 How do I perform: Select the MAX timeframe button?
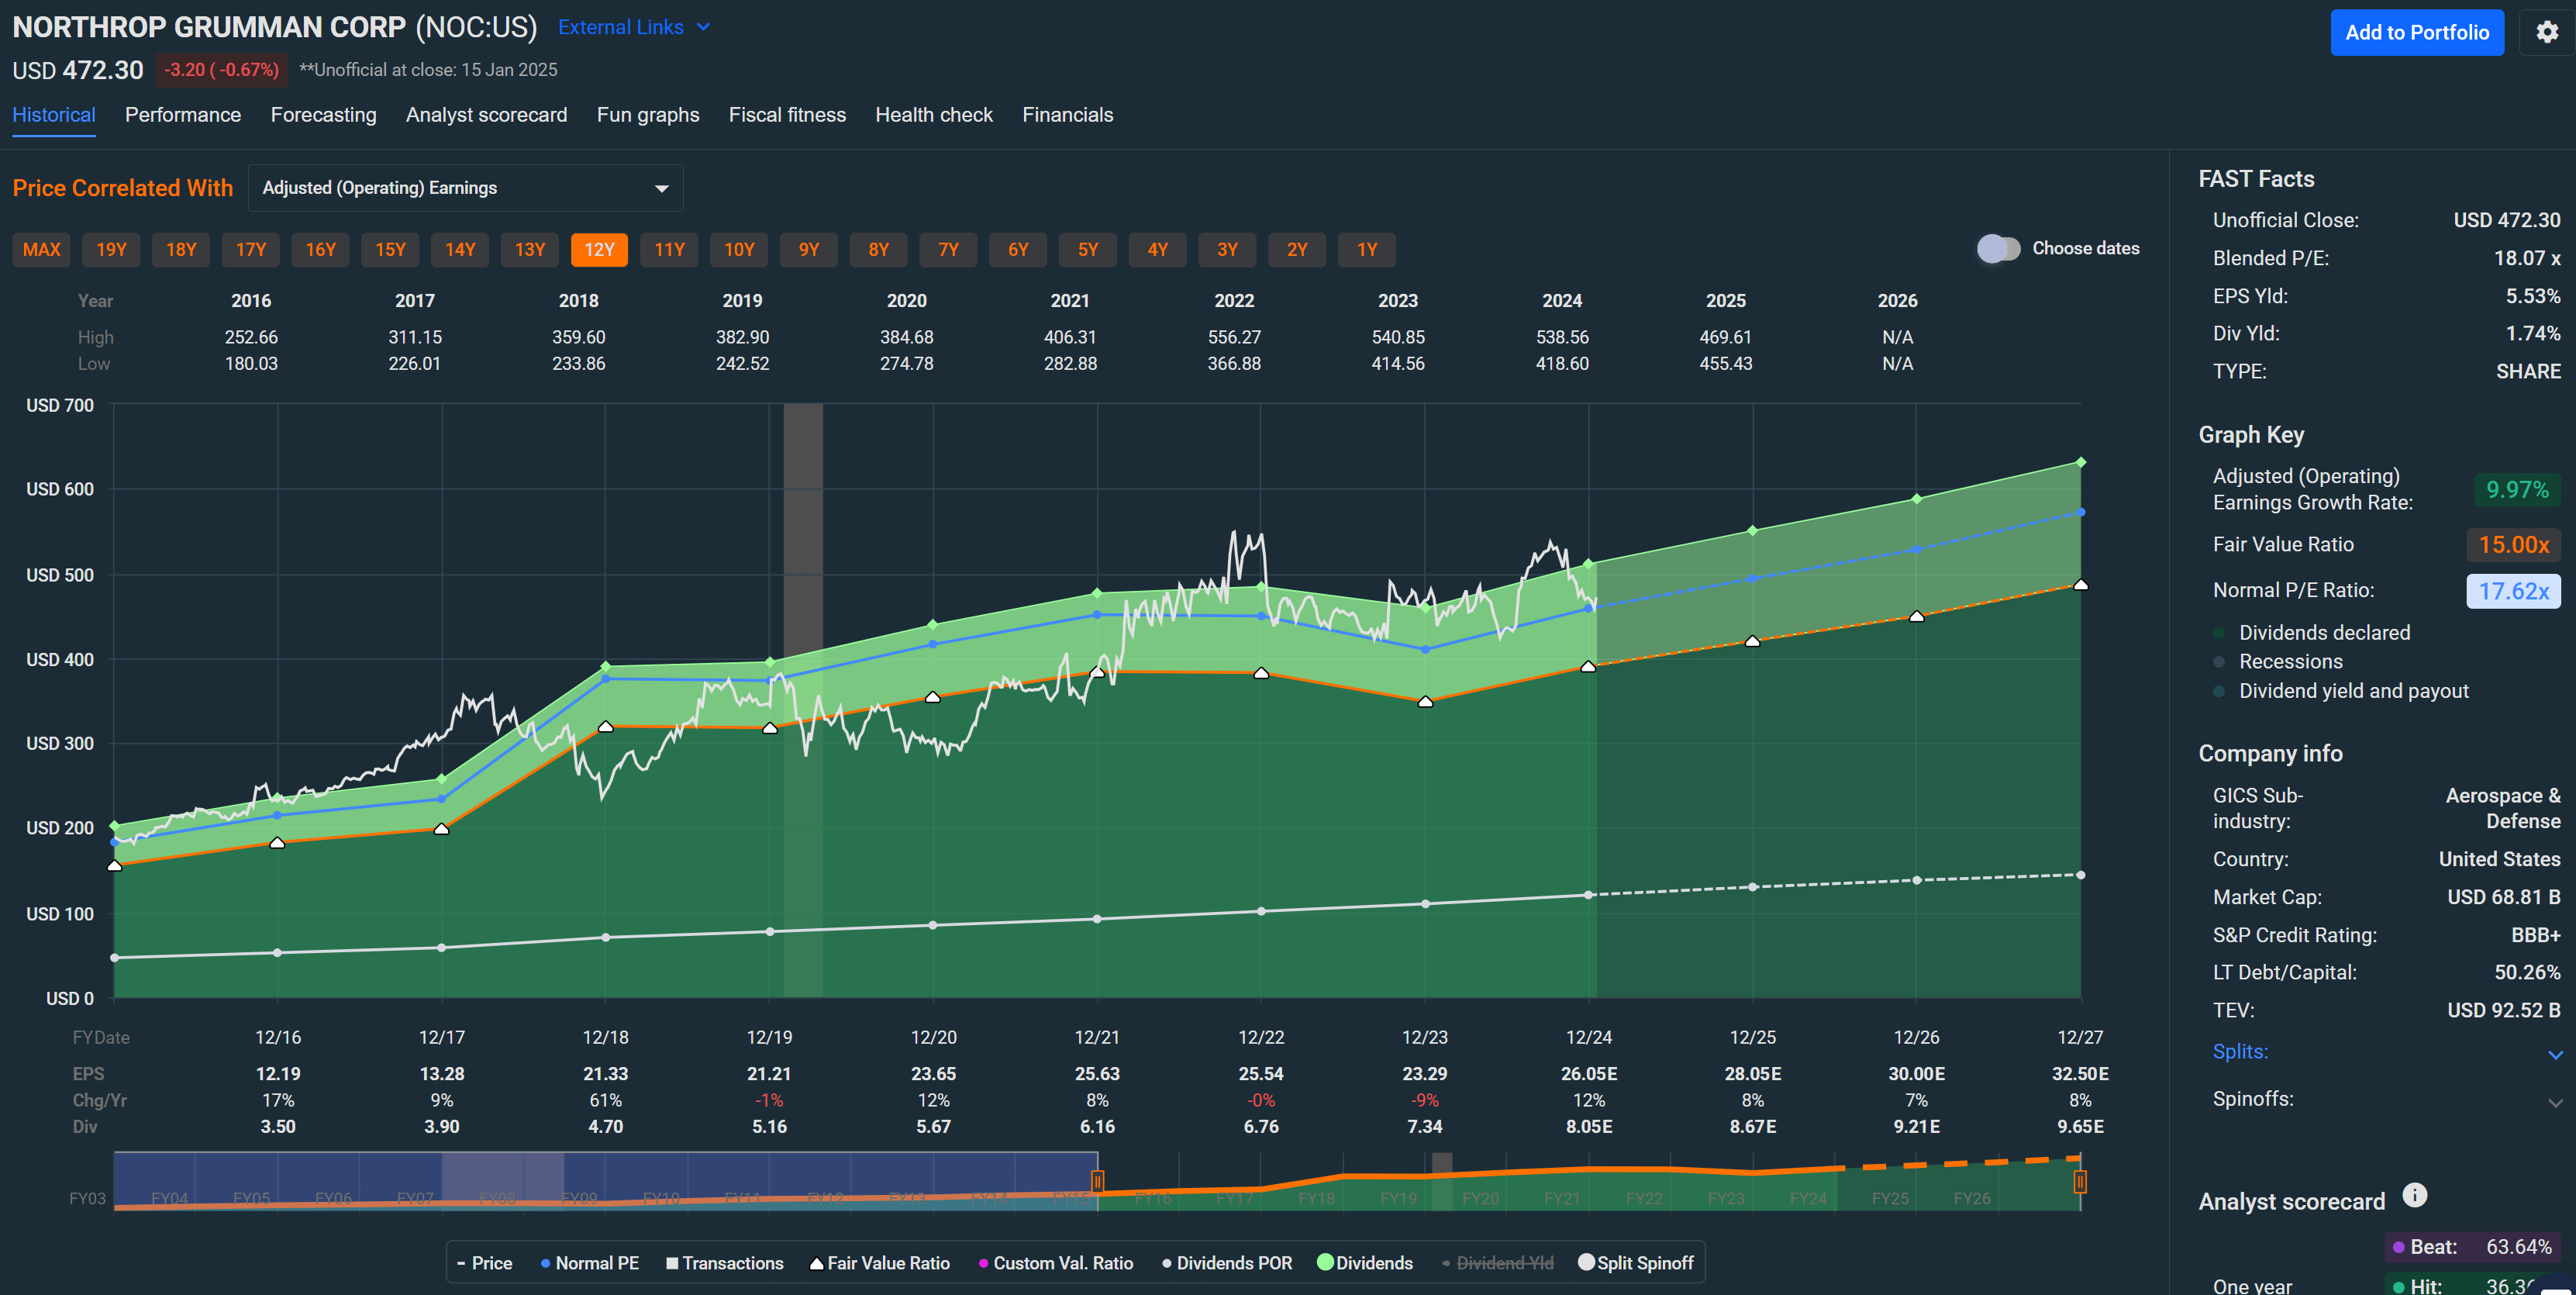41,250
